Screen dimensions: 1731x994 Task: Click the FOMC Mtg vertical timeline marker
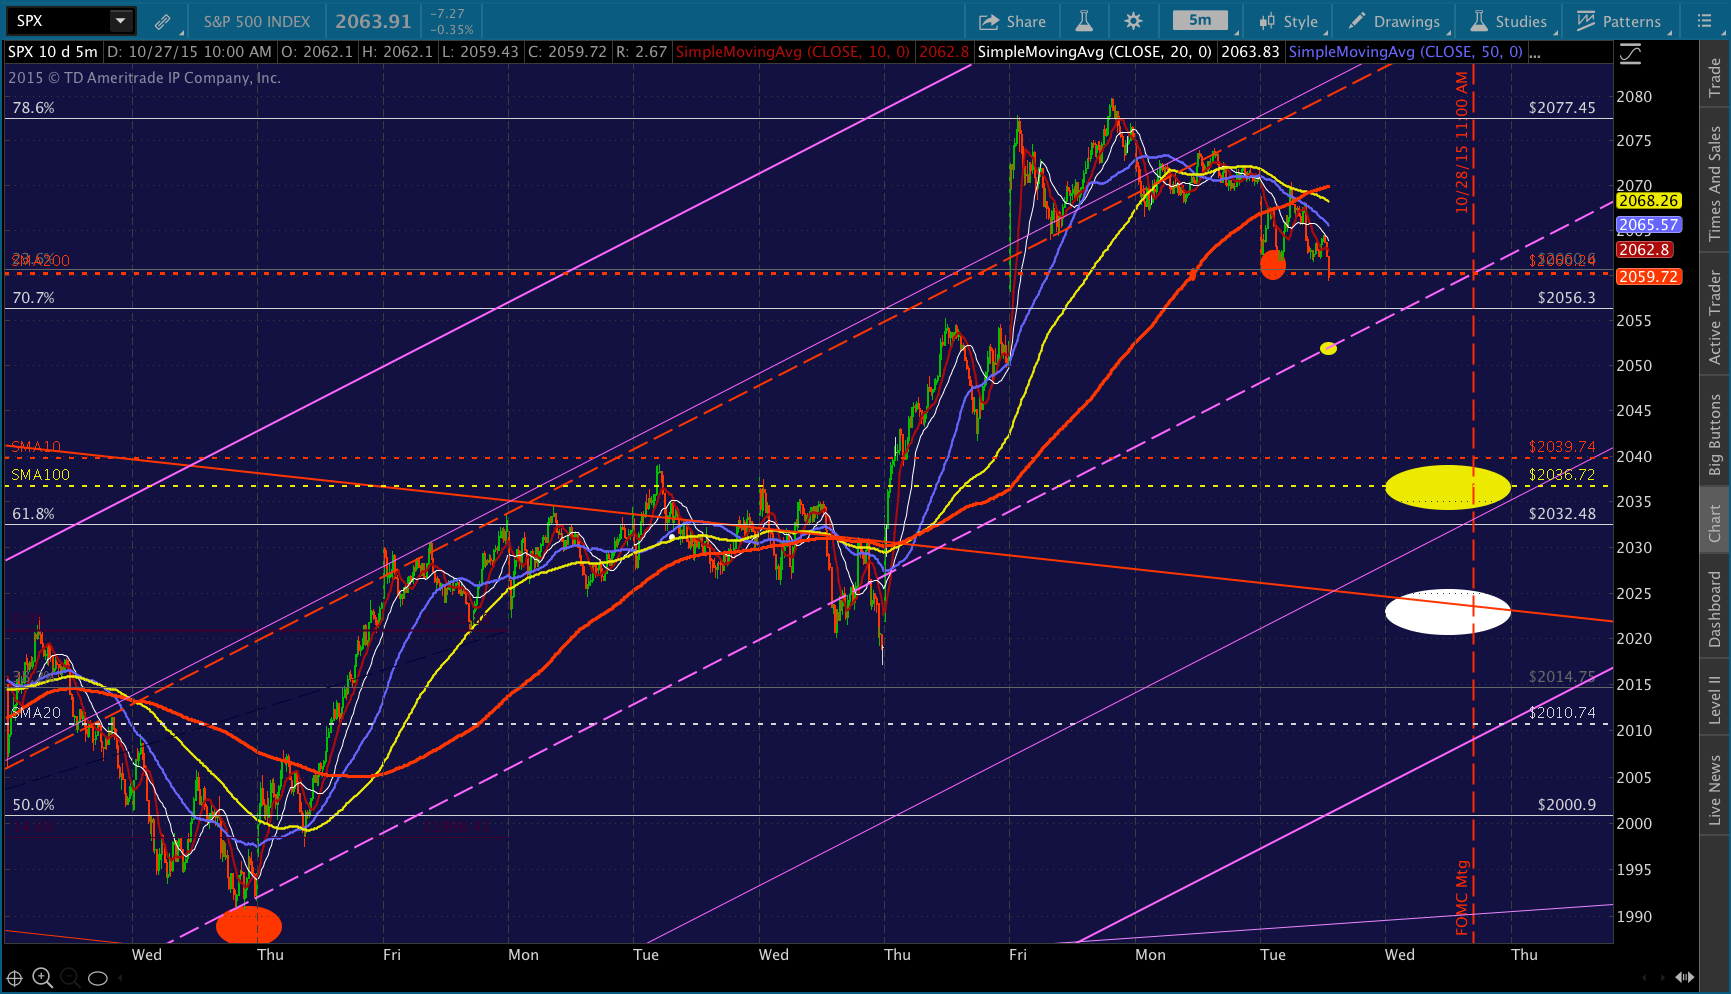coord(1463,898)
